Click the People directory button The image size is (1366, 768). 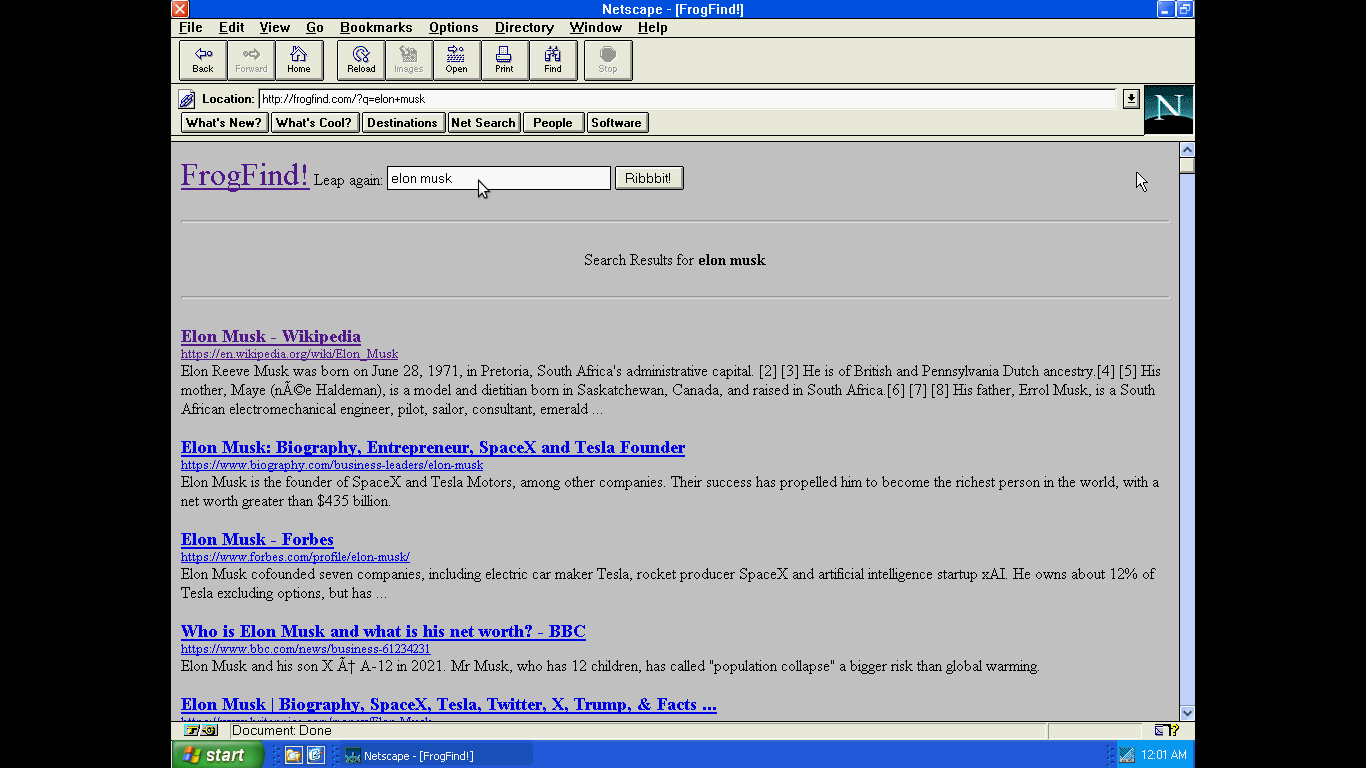click(x=553, y=123)
